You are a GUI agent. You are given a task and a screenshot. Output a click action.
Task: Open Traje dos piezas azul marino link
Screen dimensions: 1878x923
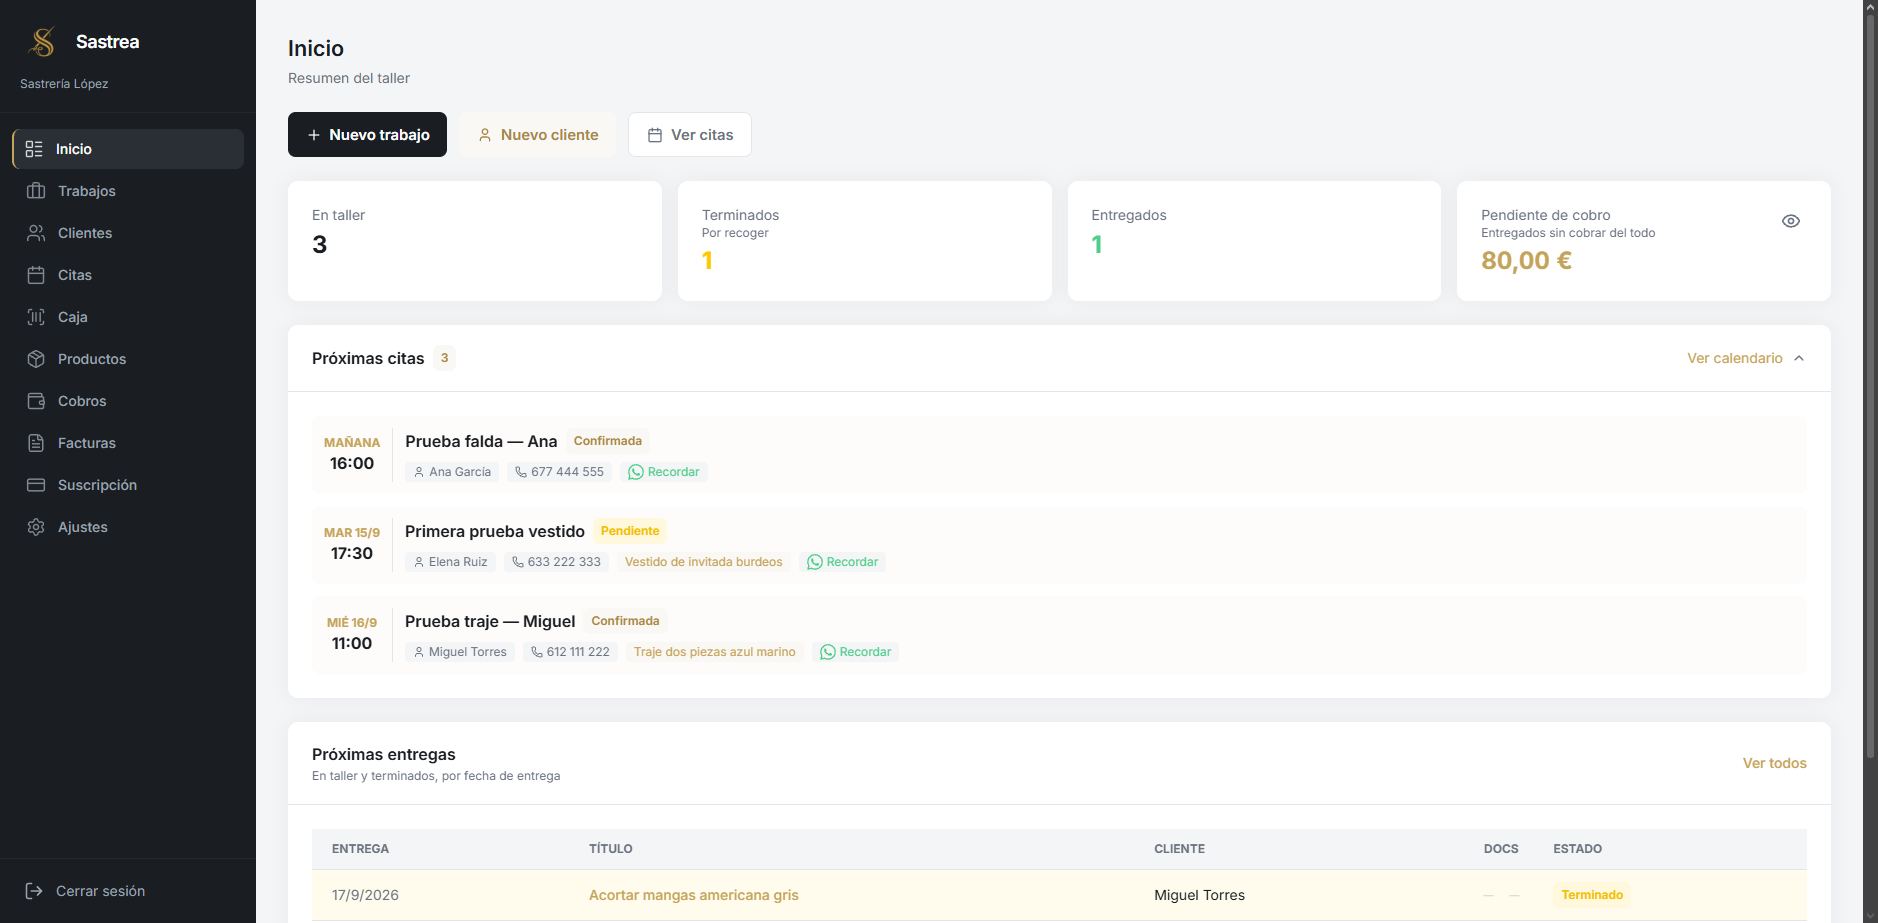pos(715,652)
